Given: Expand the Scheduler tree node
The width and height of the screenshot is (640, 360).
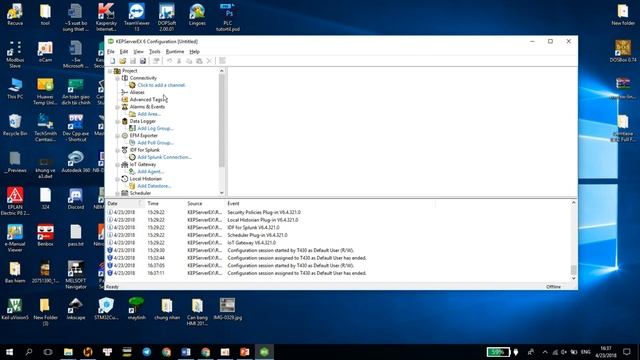Looking at the screenshot, I should (118, 193).
